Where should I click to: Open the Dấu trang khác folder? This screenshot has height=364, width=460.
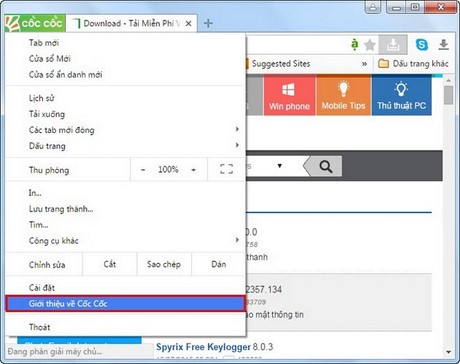click(x=413, y=63)
